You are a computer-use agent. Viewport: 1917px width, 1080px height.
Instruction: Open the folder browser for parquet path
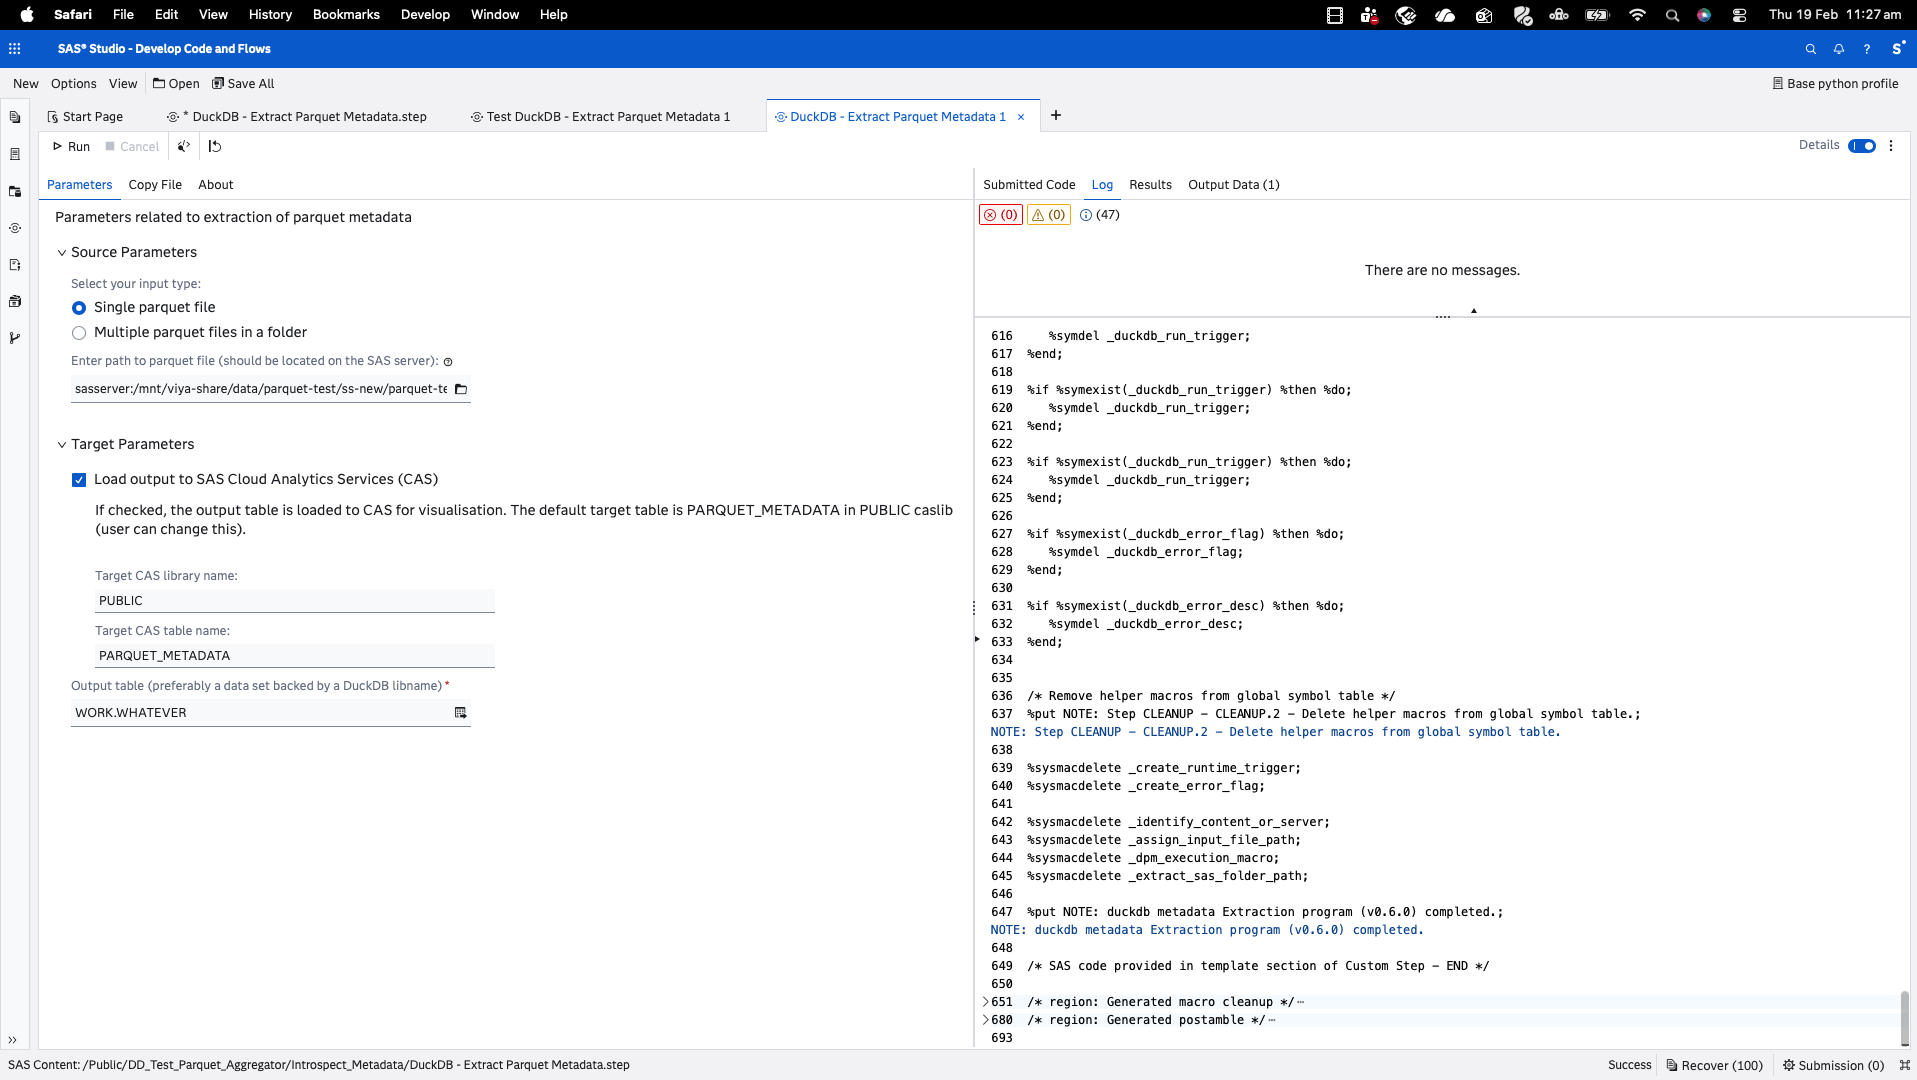[x=461, y=389]
